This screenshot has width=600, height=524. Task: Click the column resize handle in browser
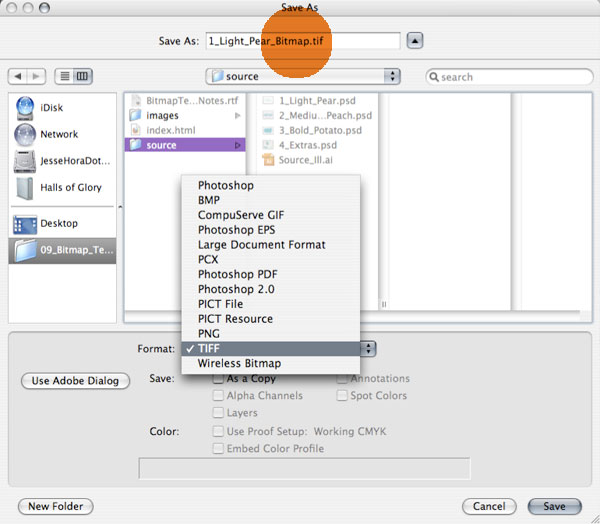coord(384,304)
